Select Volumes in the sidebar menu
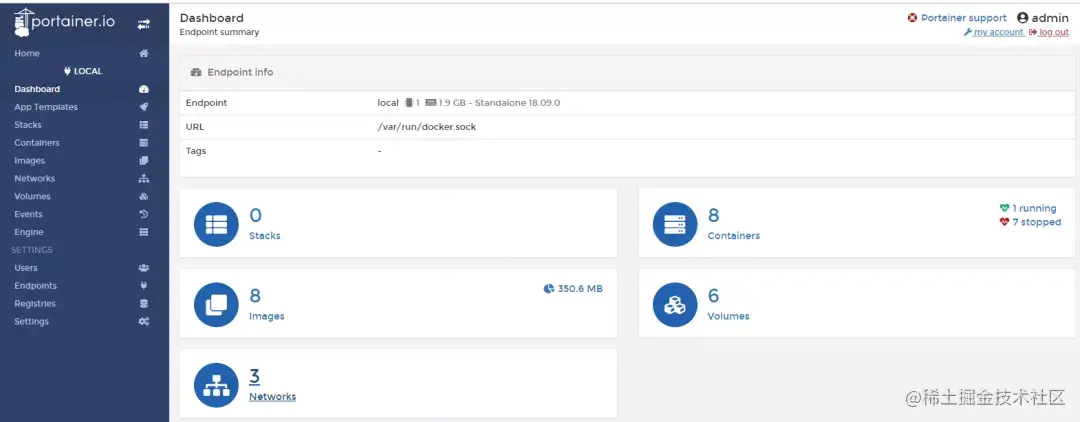Image resolution: width=1080 pixels, height=422 pixels. (x=32, y=197)
